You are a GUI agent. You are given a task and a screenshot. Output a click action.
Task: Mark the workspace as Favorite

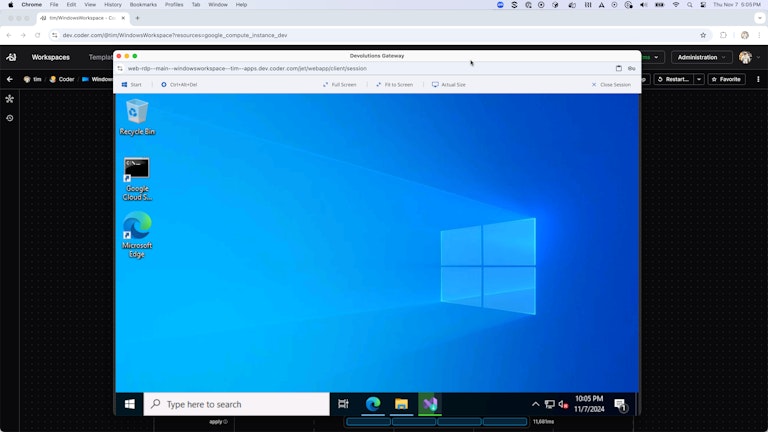coord(726,79)
